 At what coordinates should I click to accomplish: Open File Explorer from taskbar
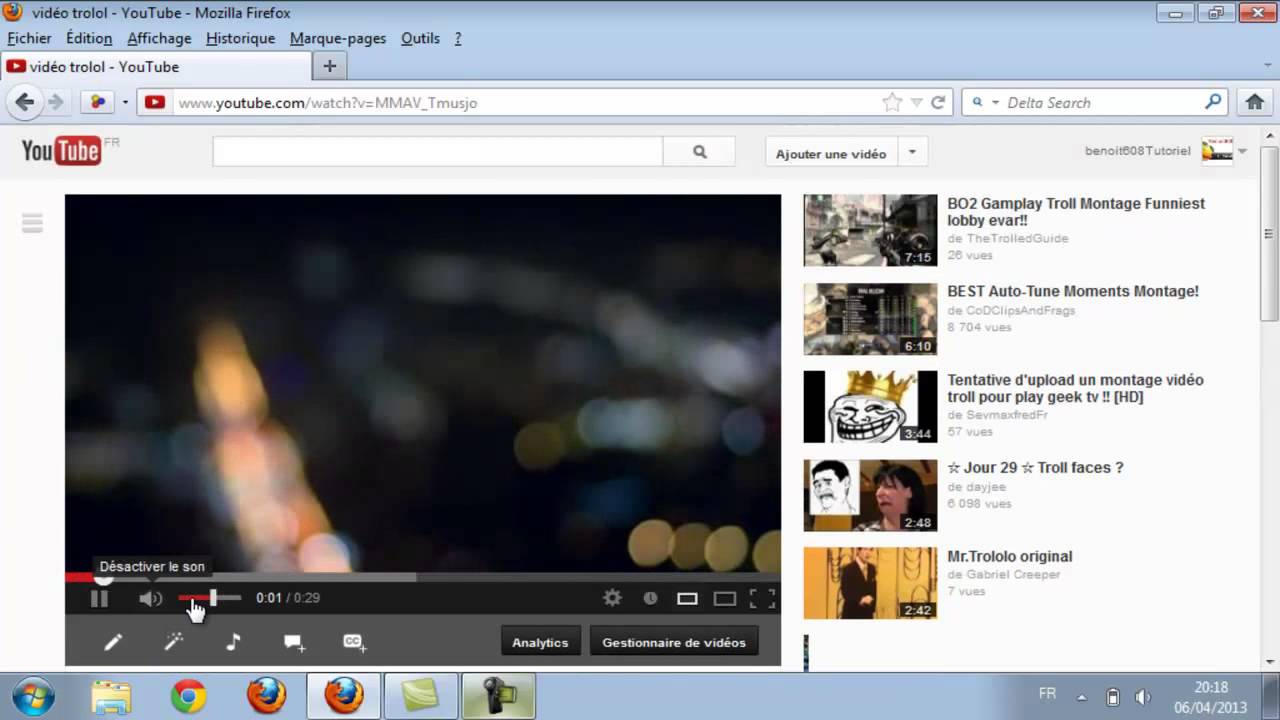[111, 696]
